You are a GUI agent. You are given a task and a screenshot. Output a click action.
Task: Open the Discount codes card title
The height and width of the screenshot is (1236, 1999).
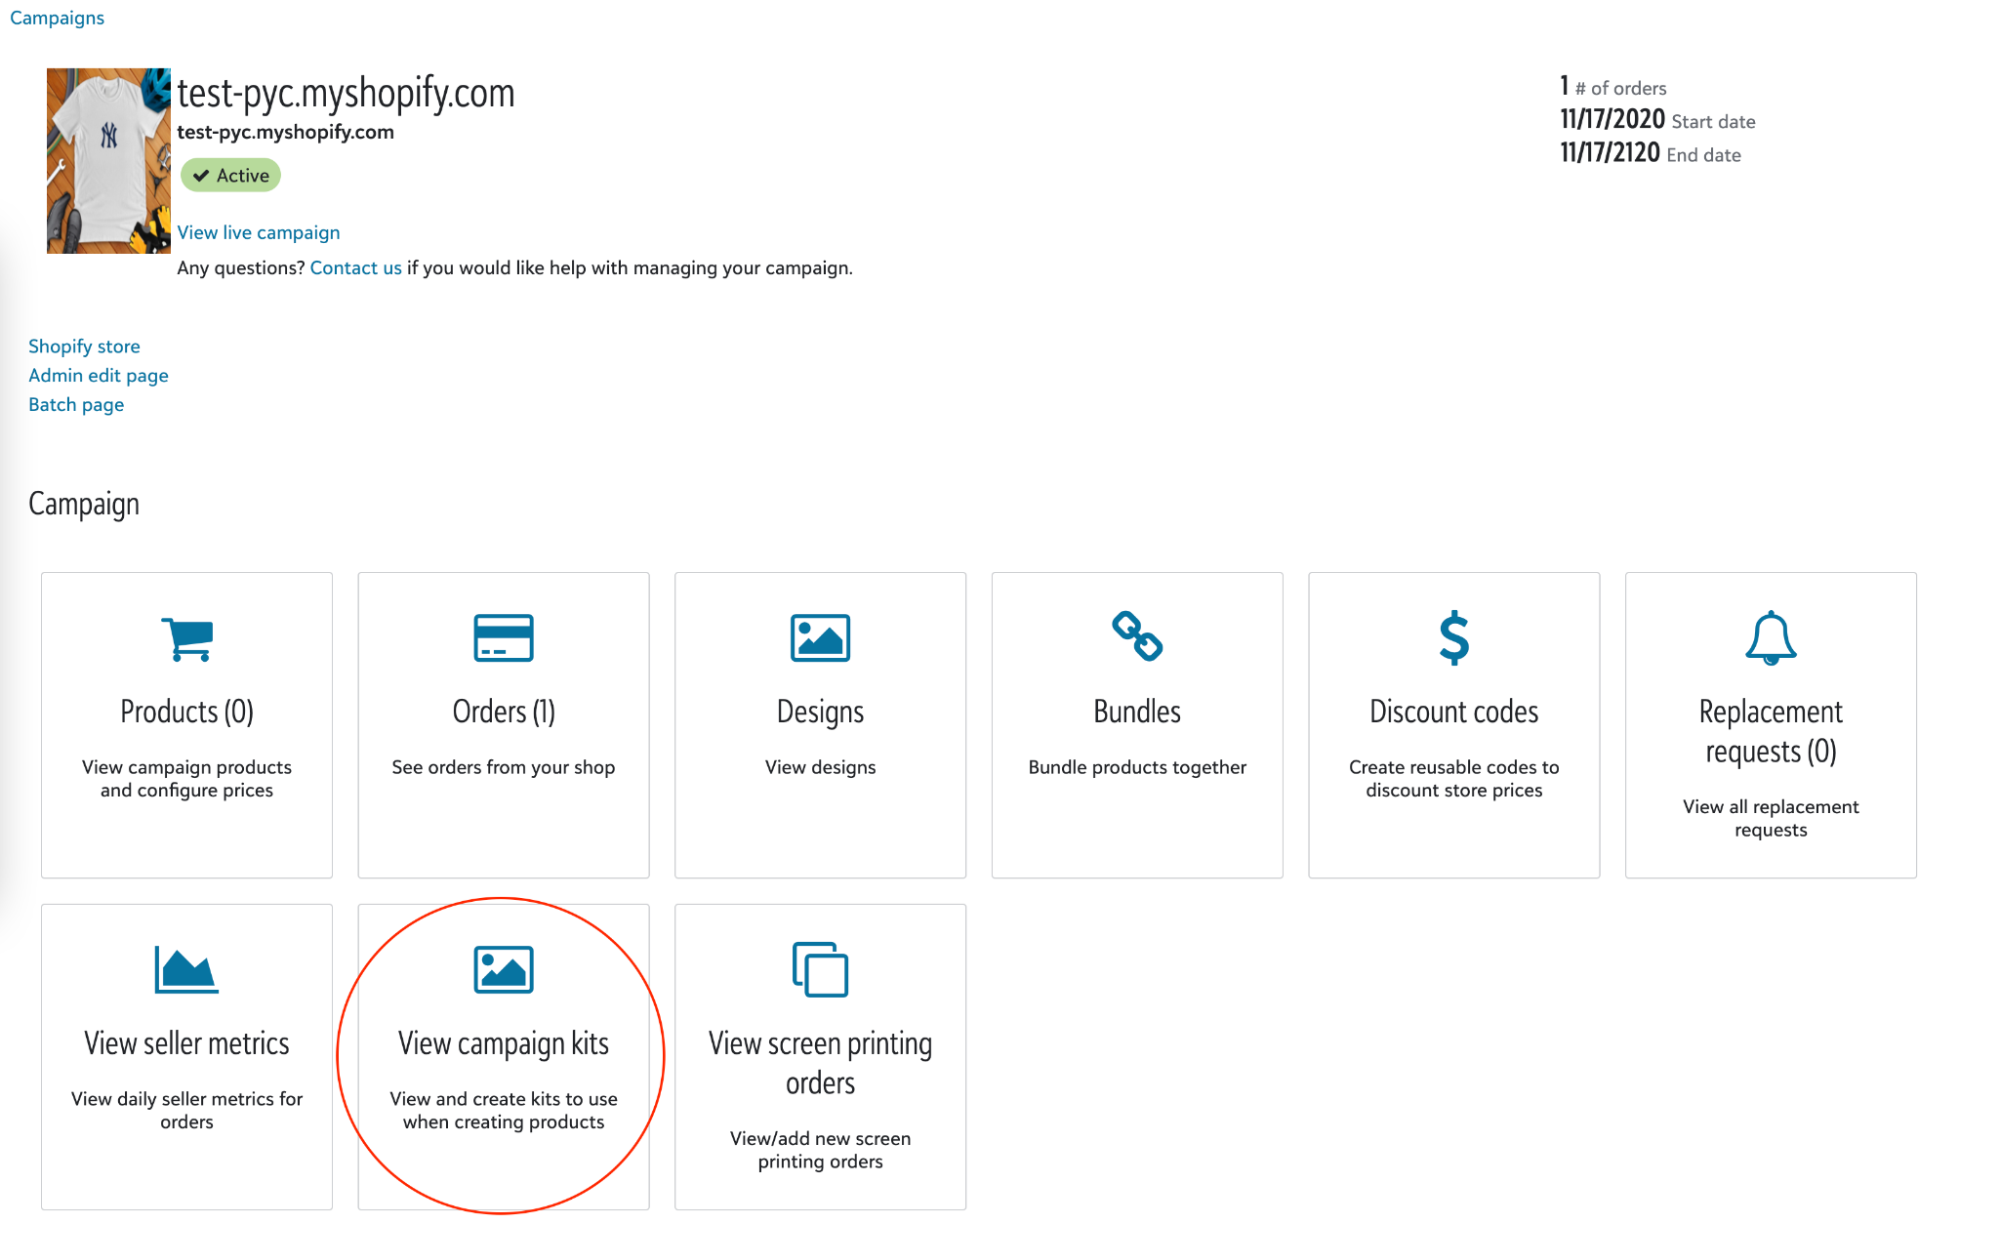pyautogui.click(x=1454, y=711)
